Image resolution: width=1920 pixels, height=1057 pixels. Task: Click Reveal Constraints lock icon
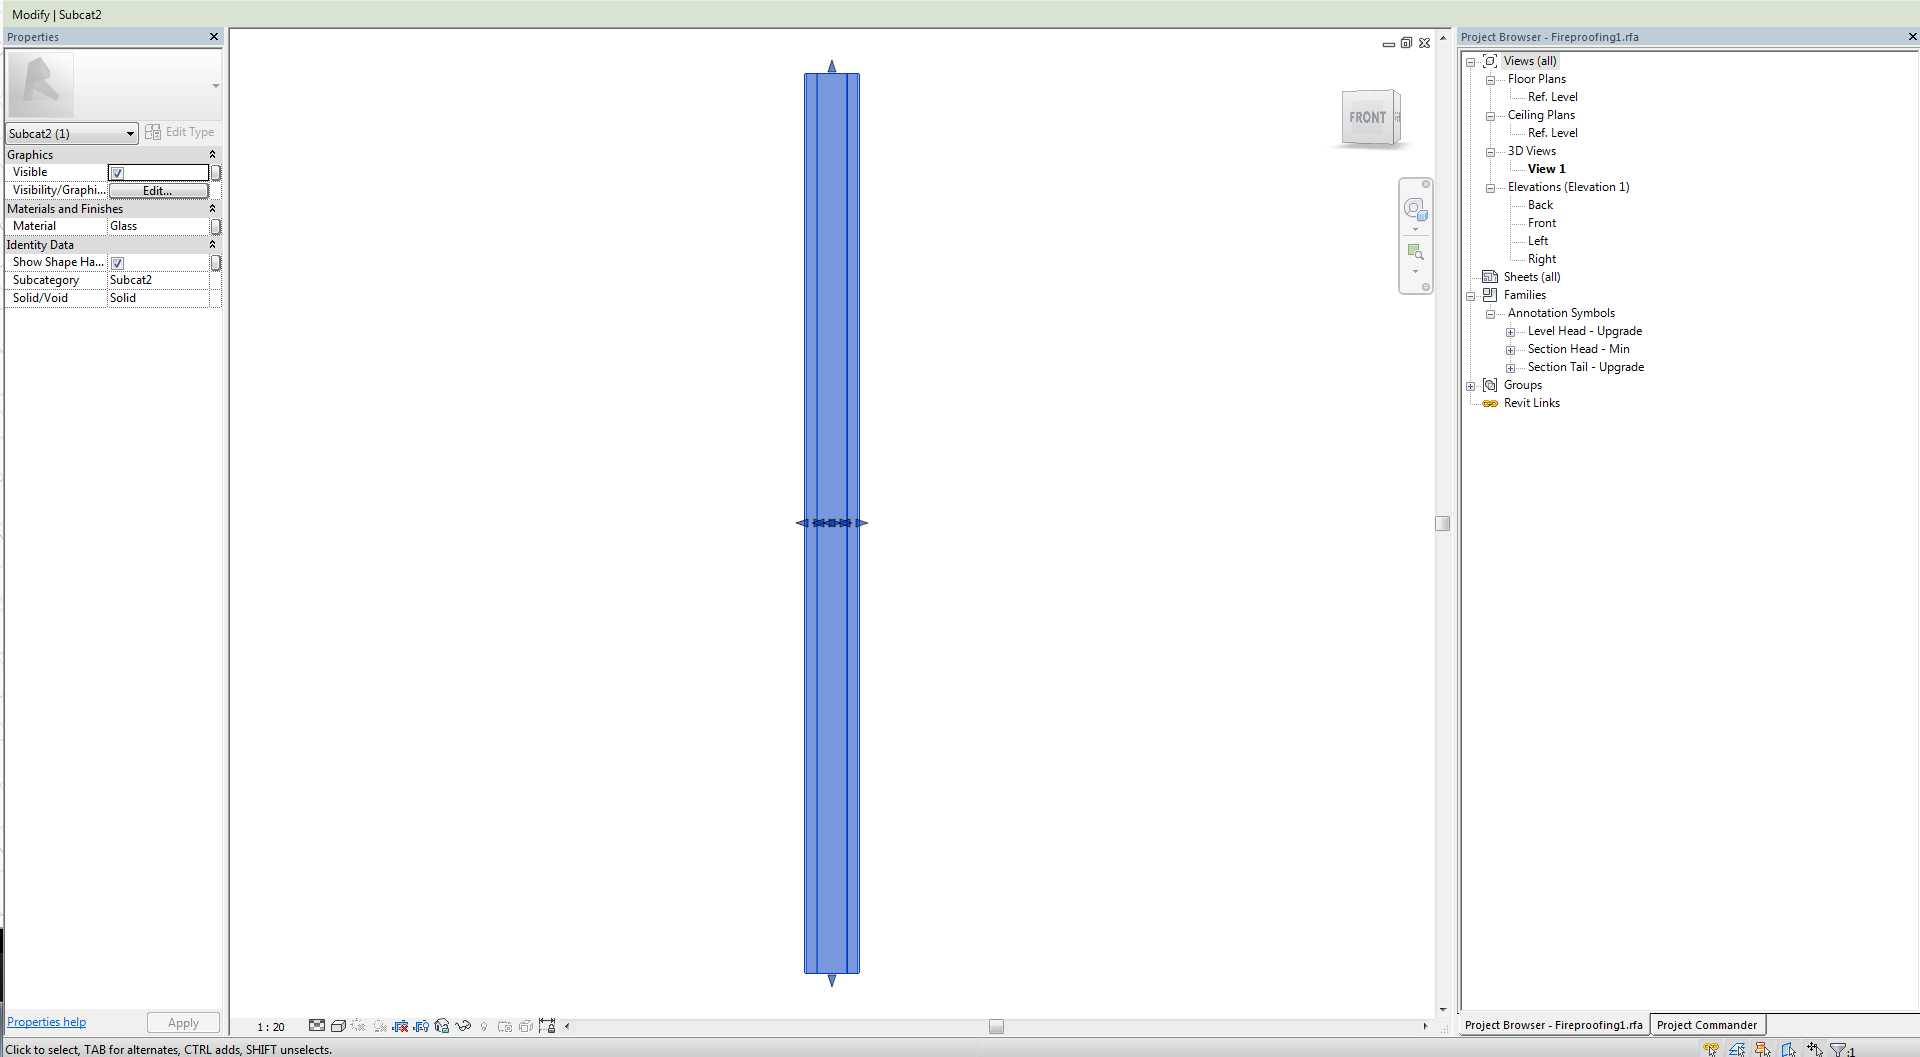[x=547, y=1025]
